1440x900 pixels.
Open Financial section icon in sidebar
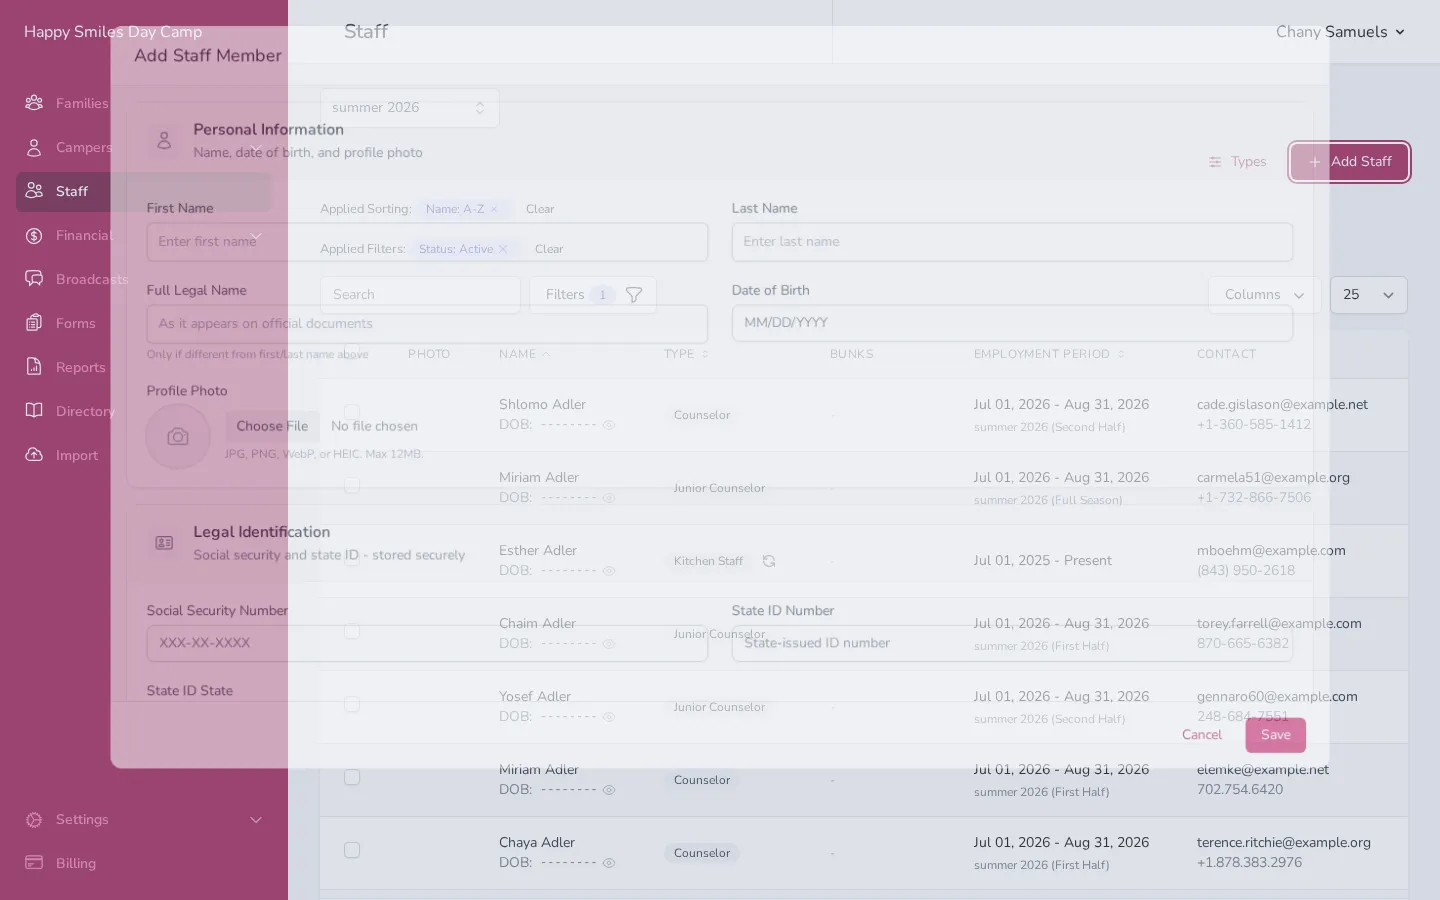[x=34, y=235]
